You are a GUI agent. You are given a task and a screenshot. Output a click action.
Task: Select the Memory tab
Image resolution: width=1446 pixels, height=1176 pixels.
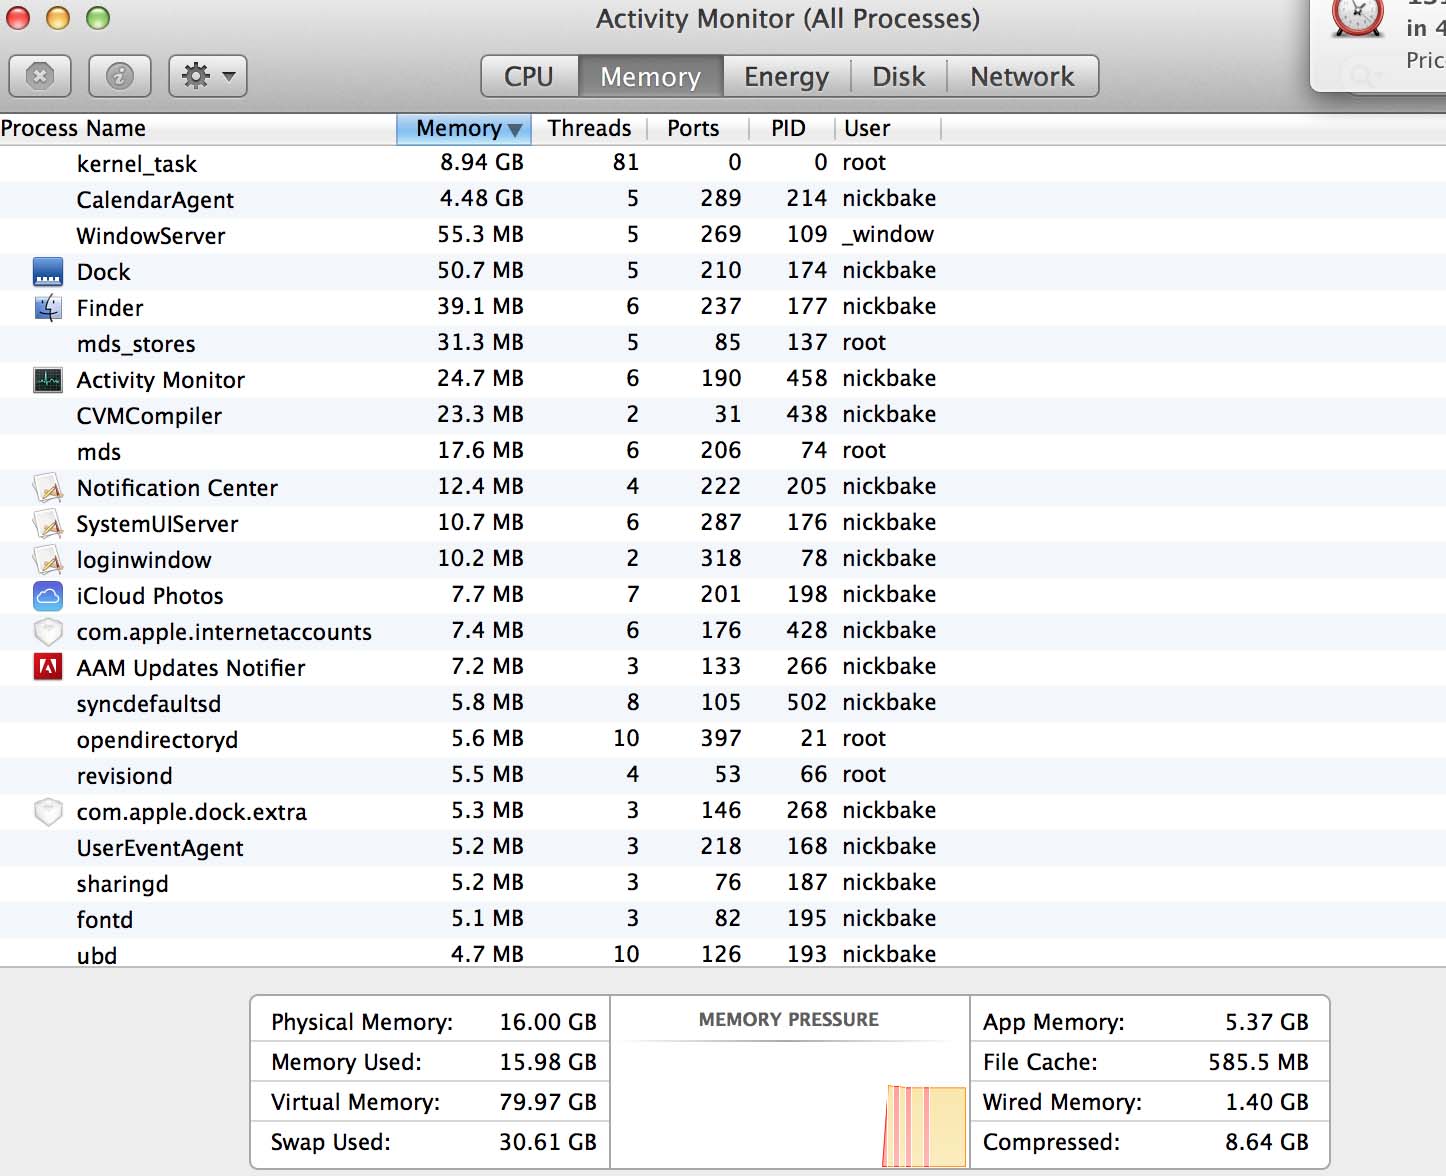651,76
